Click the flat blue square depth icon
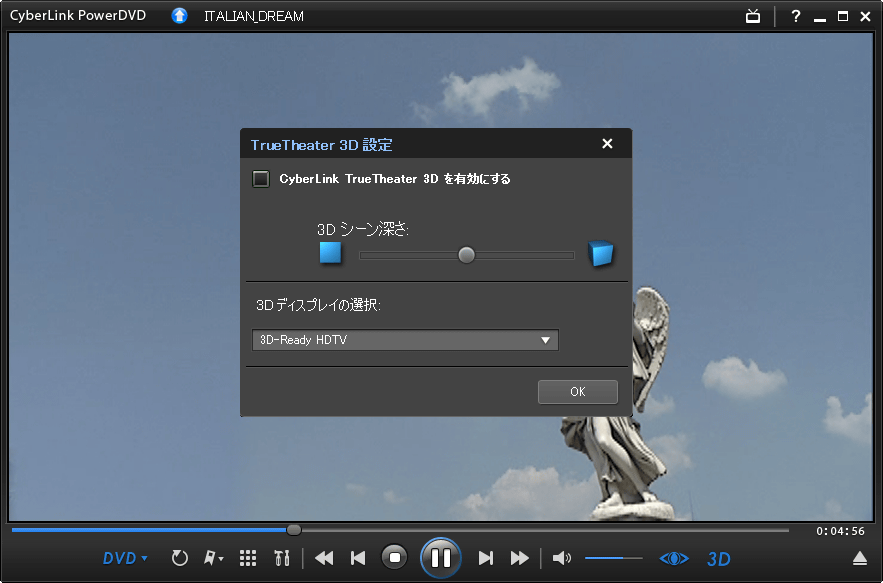The image size is (883, 583). click(x=331, y=253)
